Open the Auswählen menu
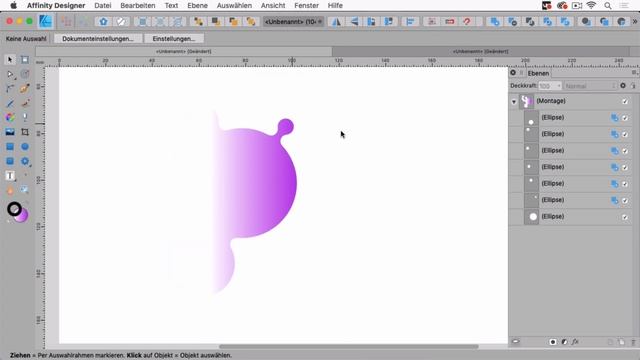 pyautogui.click(x=234, y=5)
